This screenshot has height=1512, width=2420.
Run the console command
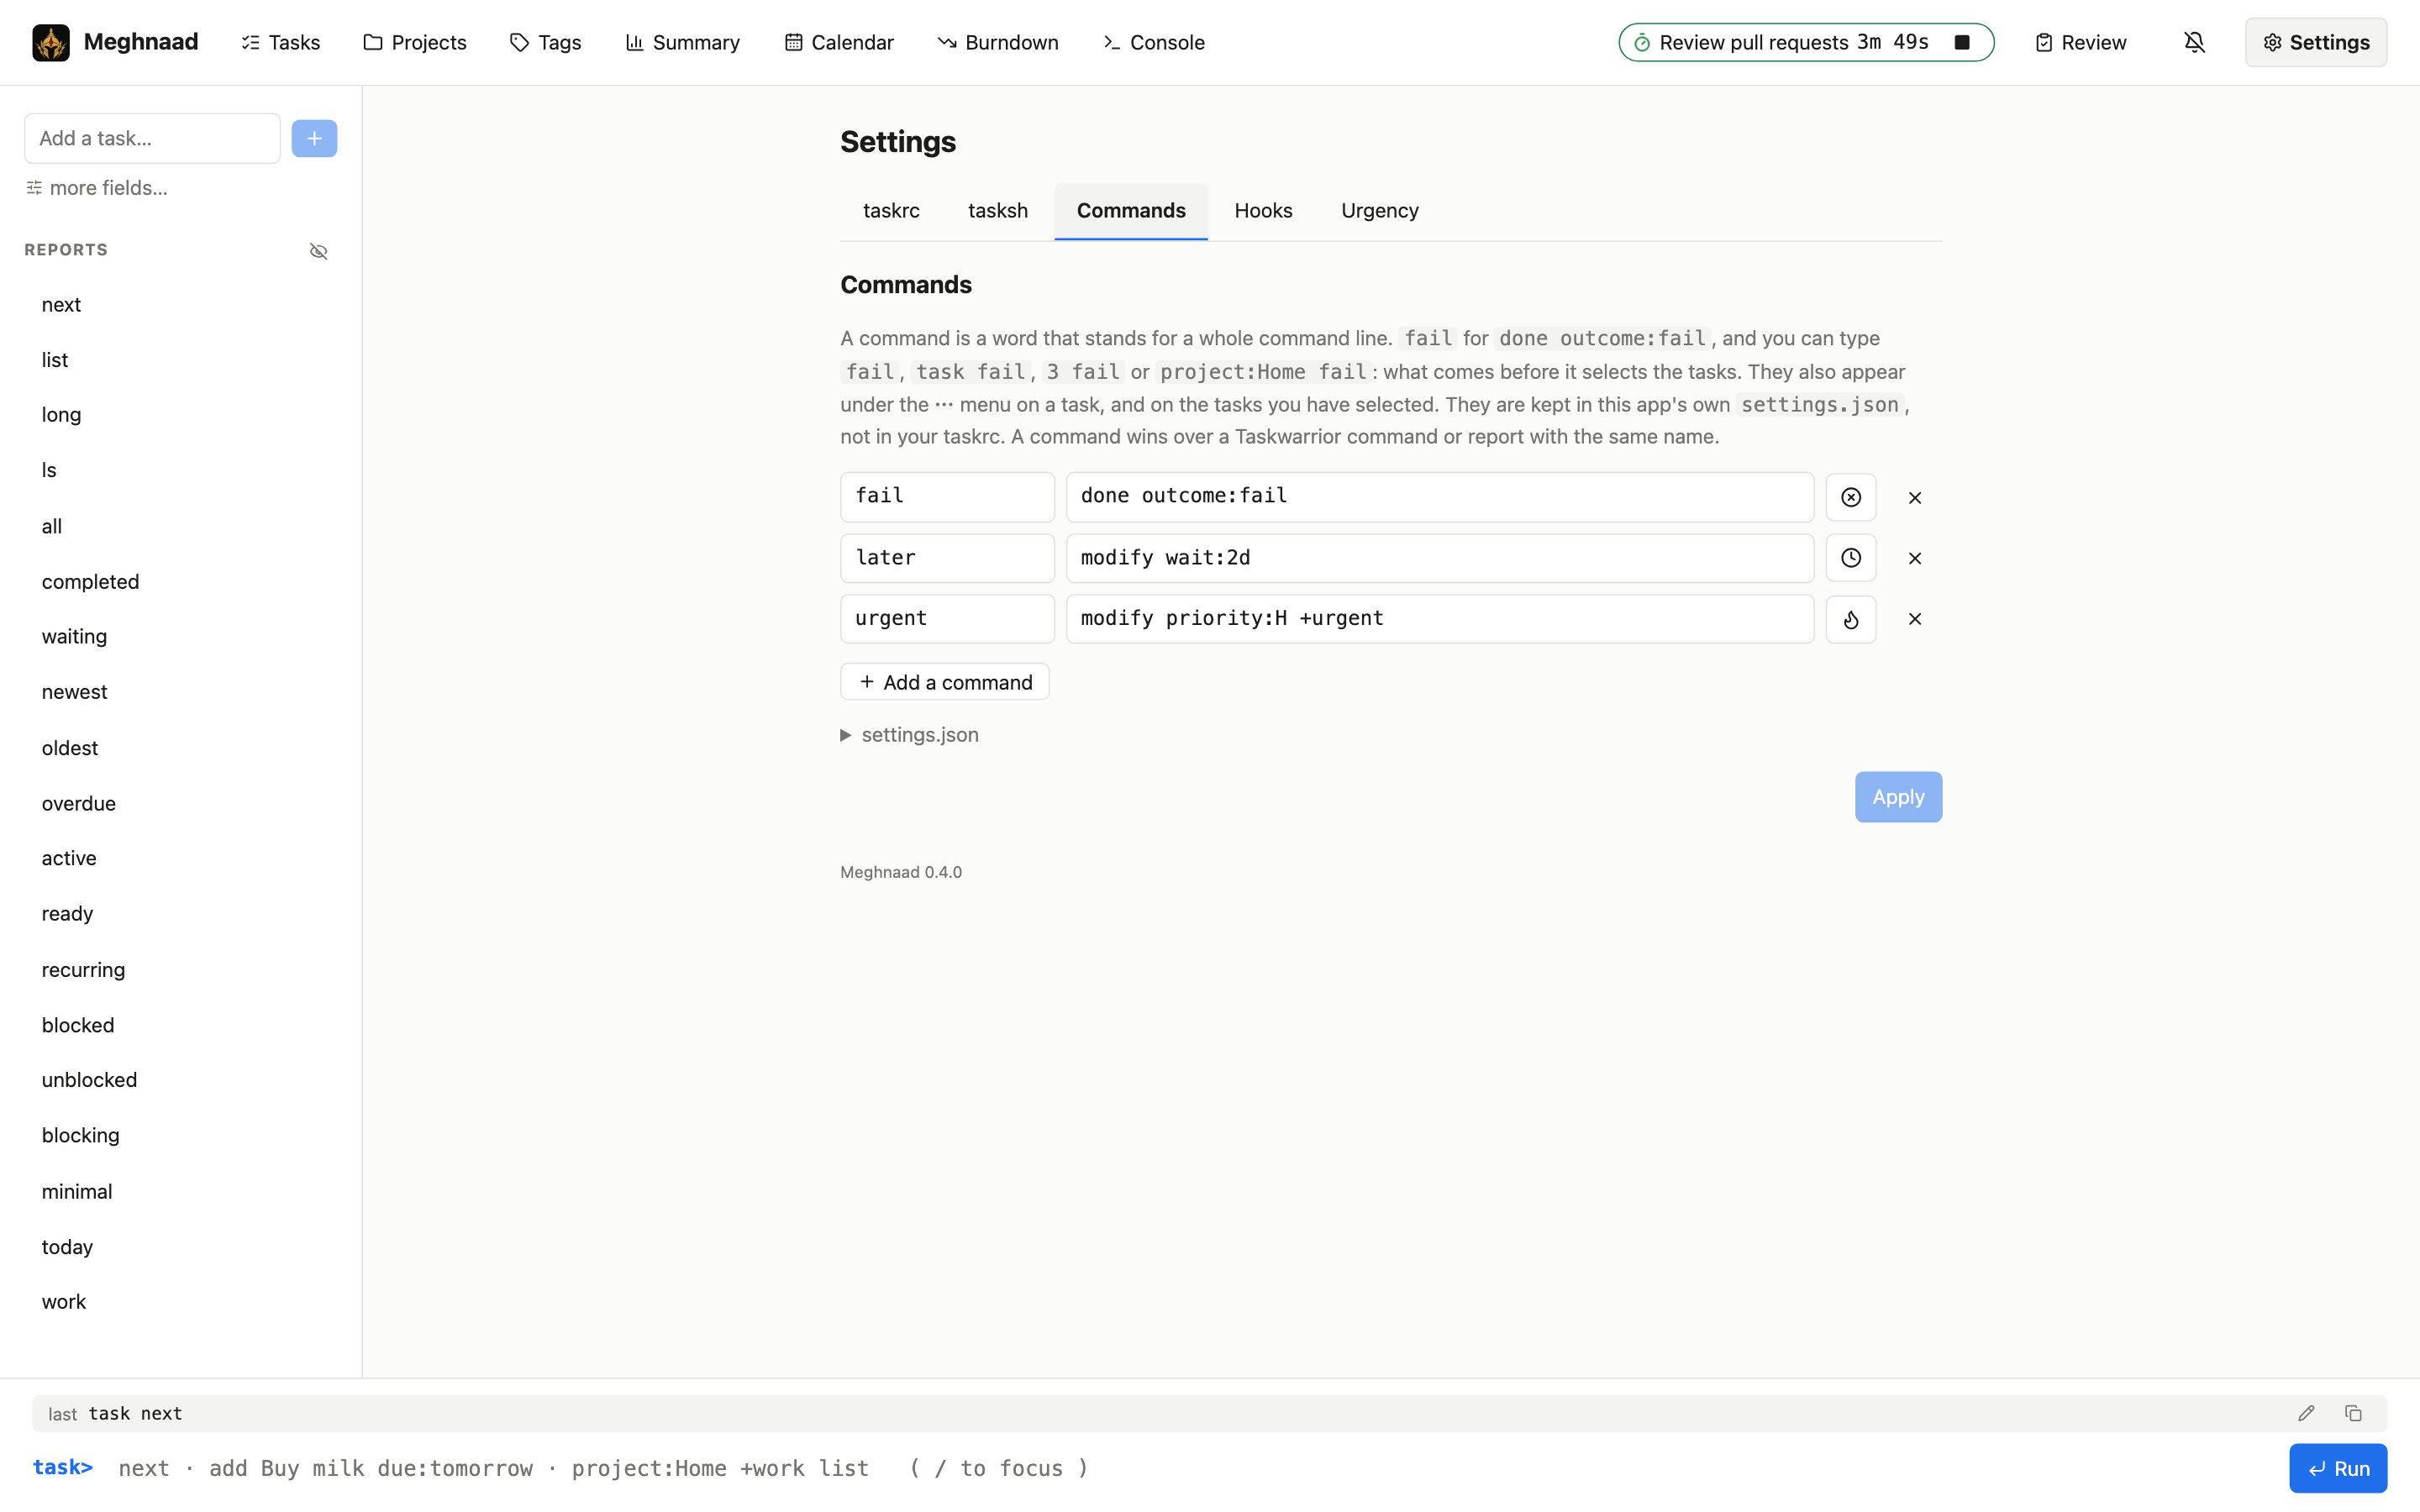[x=2337, y=1468]
